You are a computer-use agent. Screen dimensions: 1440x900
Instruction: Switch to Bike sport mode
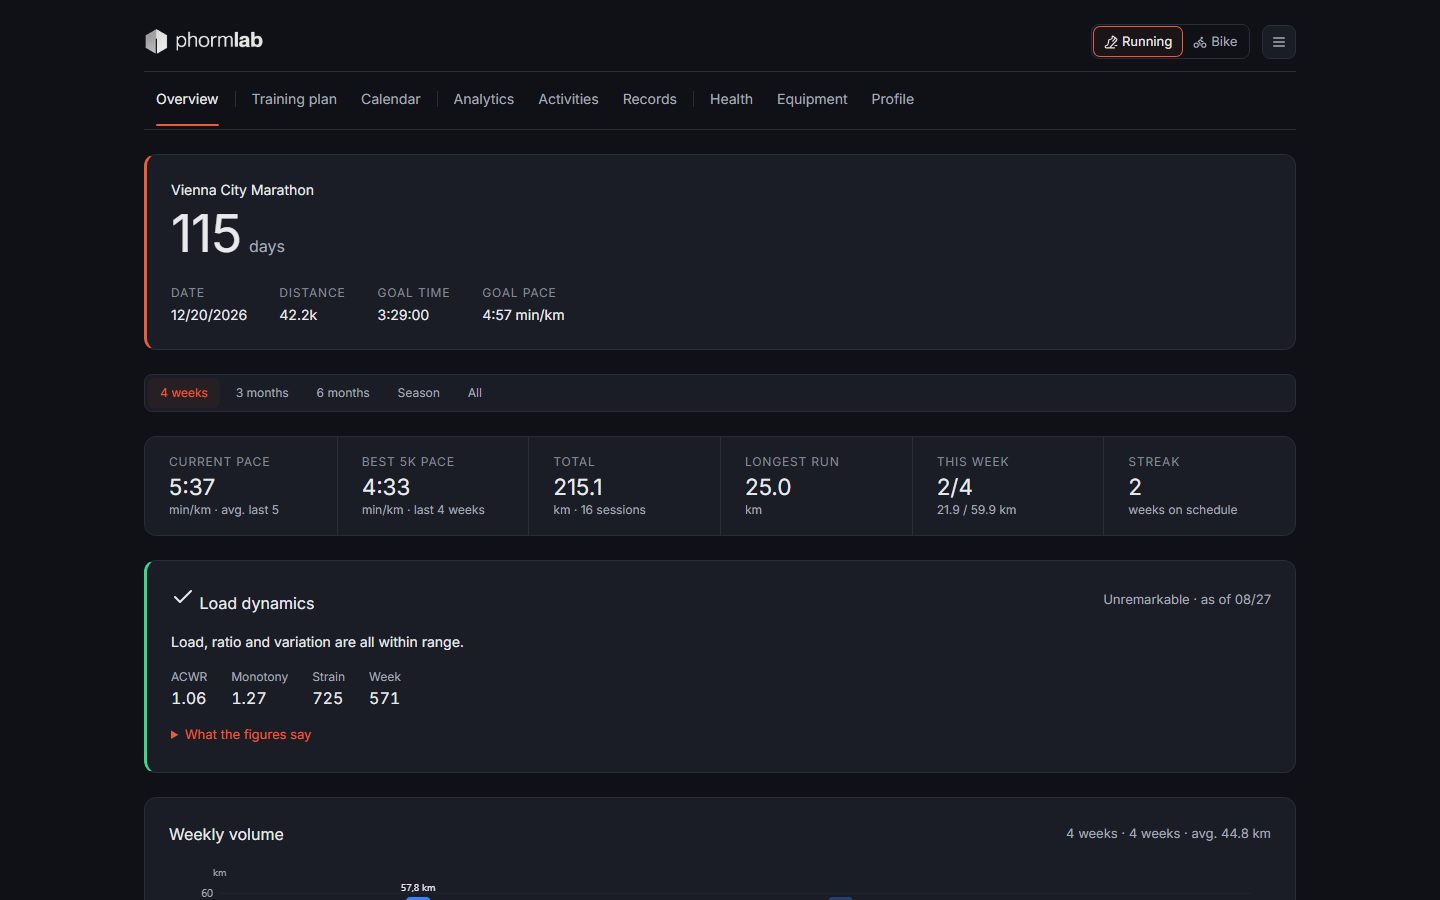pyautogui.click(x=1215, y=42)
